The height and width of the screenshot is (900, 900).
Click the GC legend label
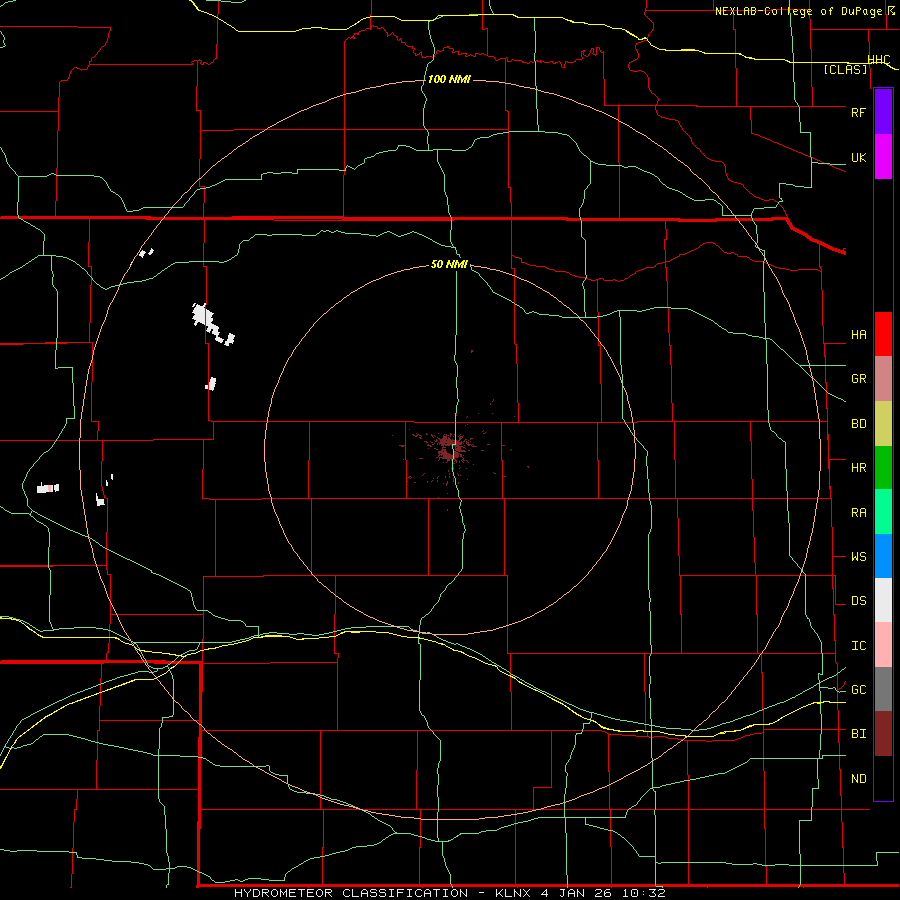click(858, 690)
